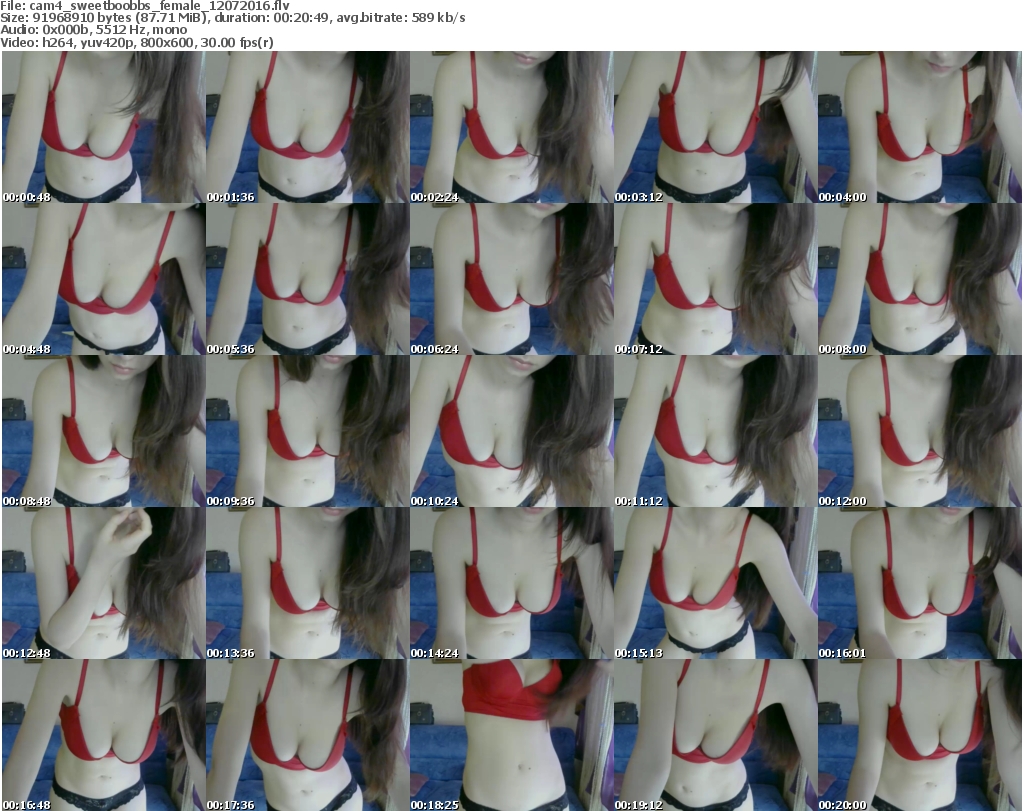
Task: Open the thumbnail labeled 00:08:48
Action: 104,431
